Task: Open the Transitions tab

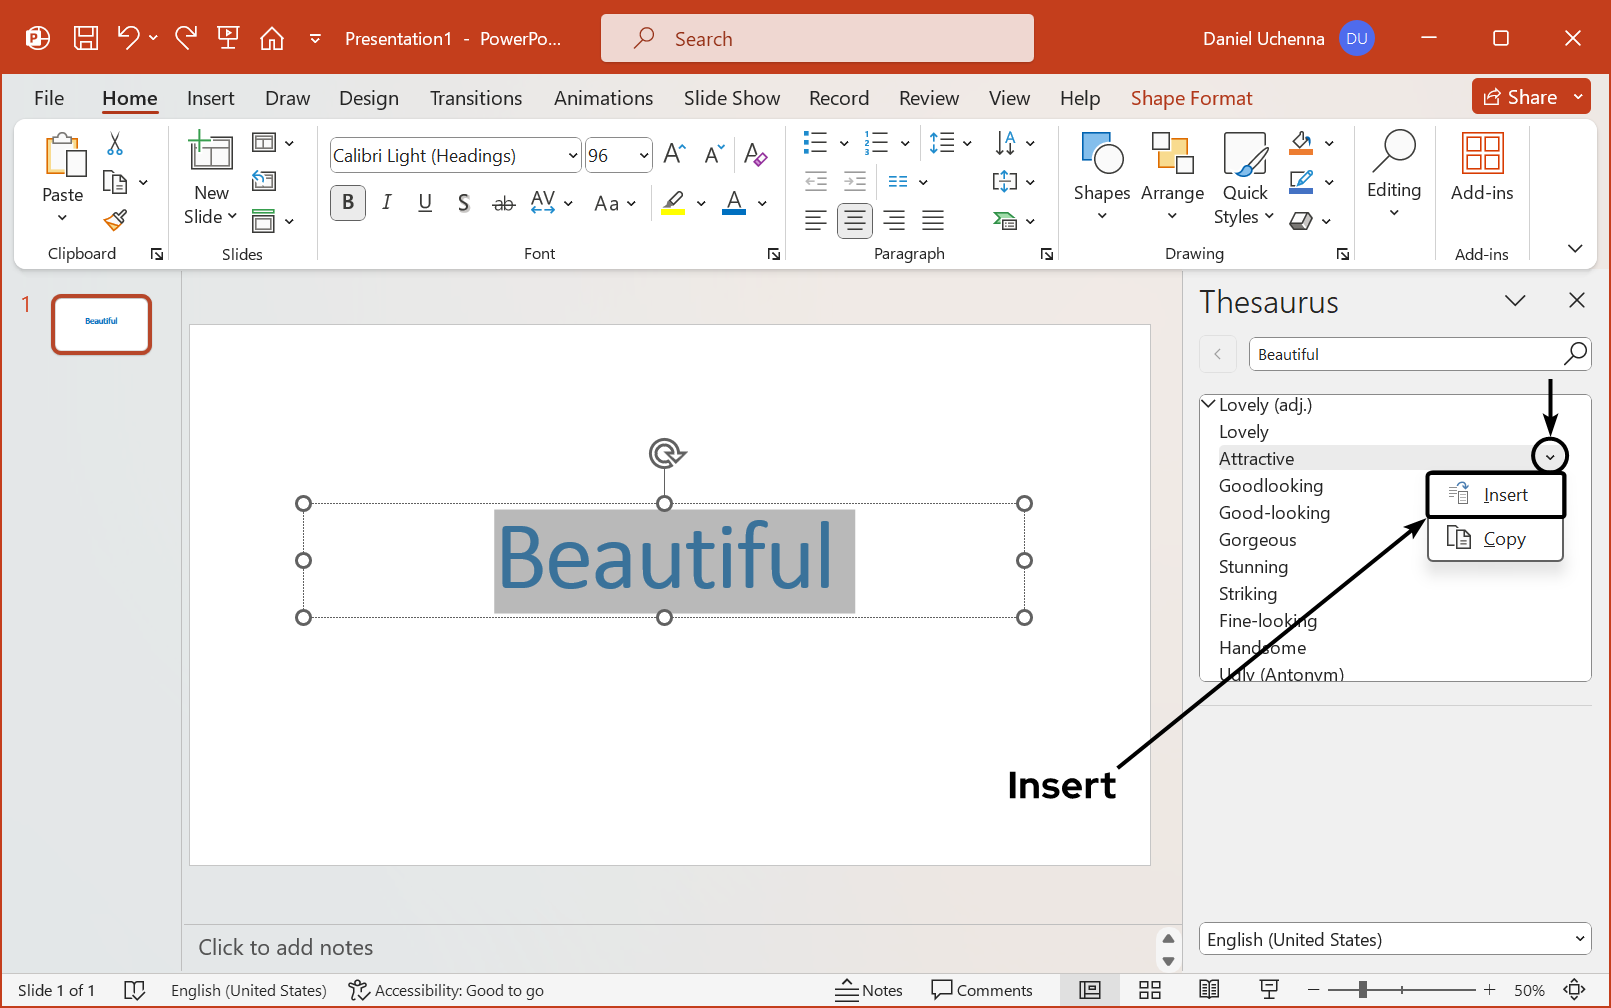Action: pos(475,98)
